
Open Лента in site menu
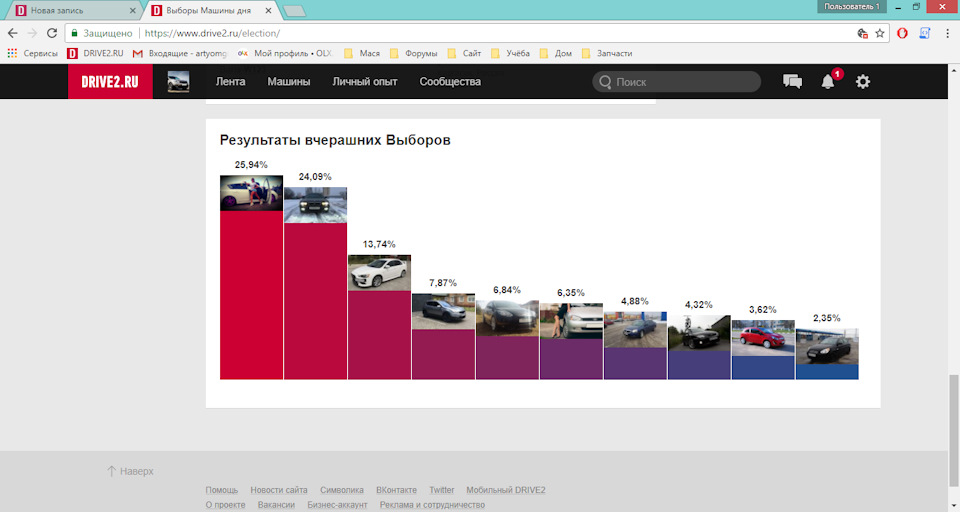click(x=230, y=81)
